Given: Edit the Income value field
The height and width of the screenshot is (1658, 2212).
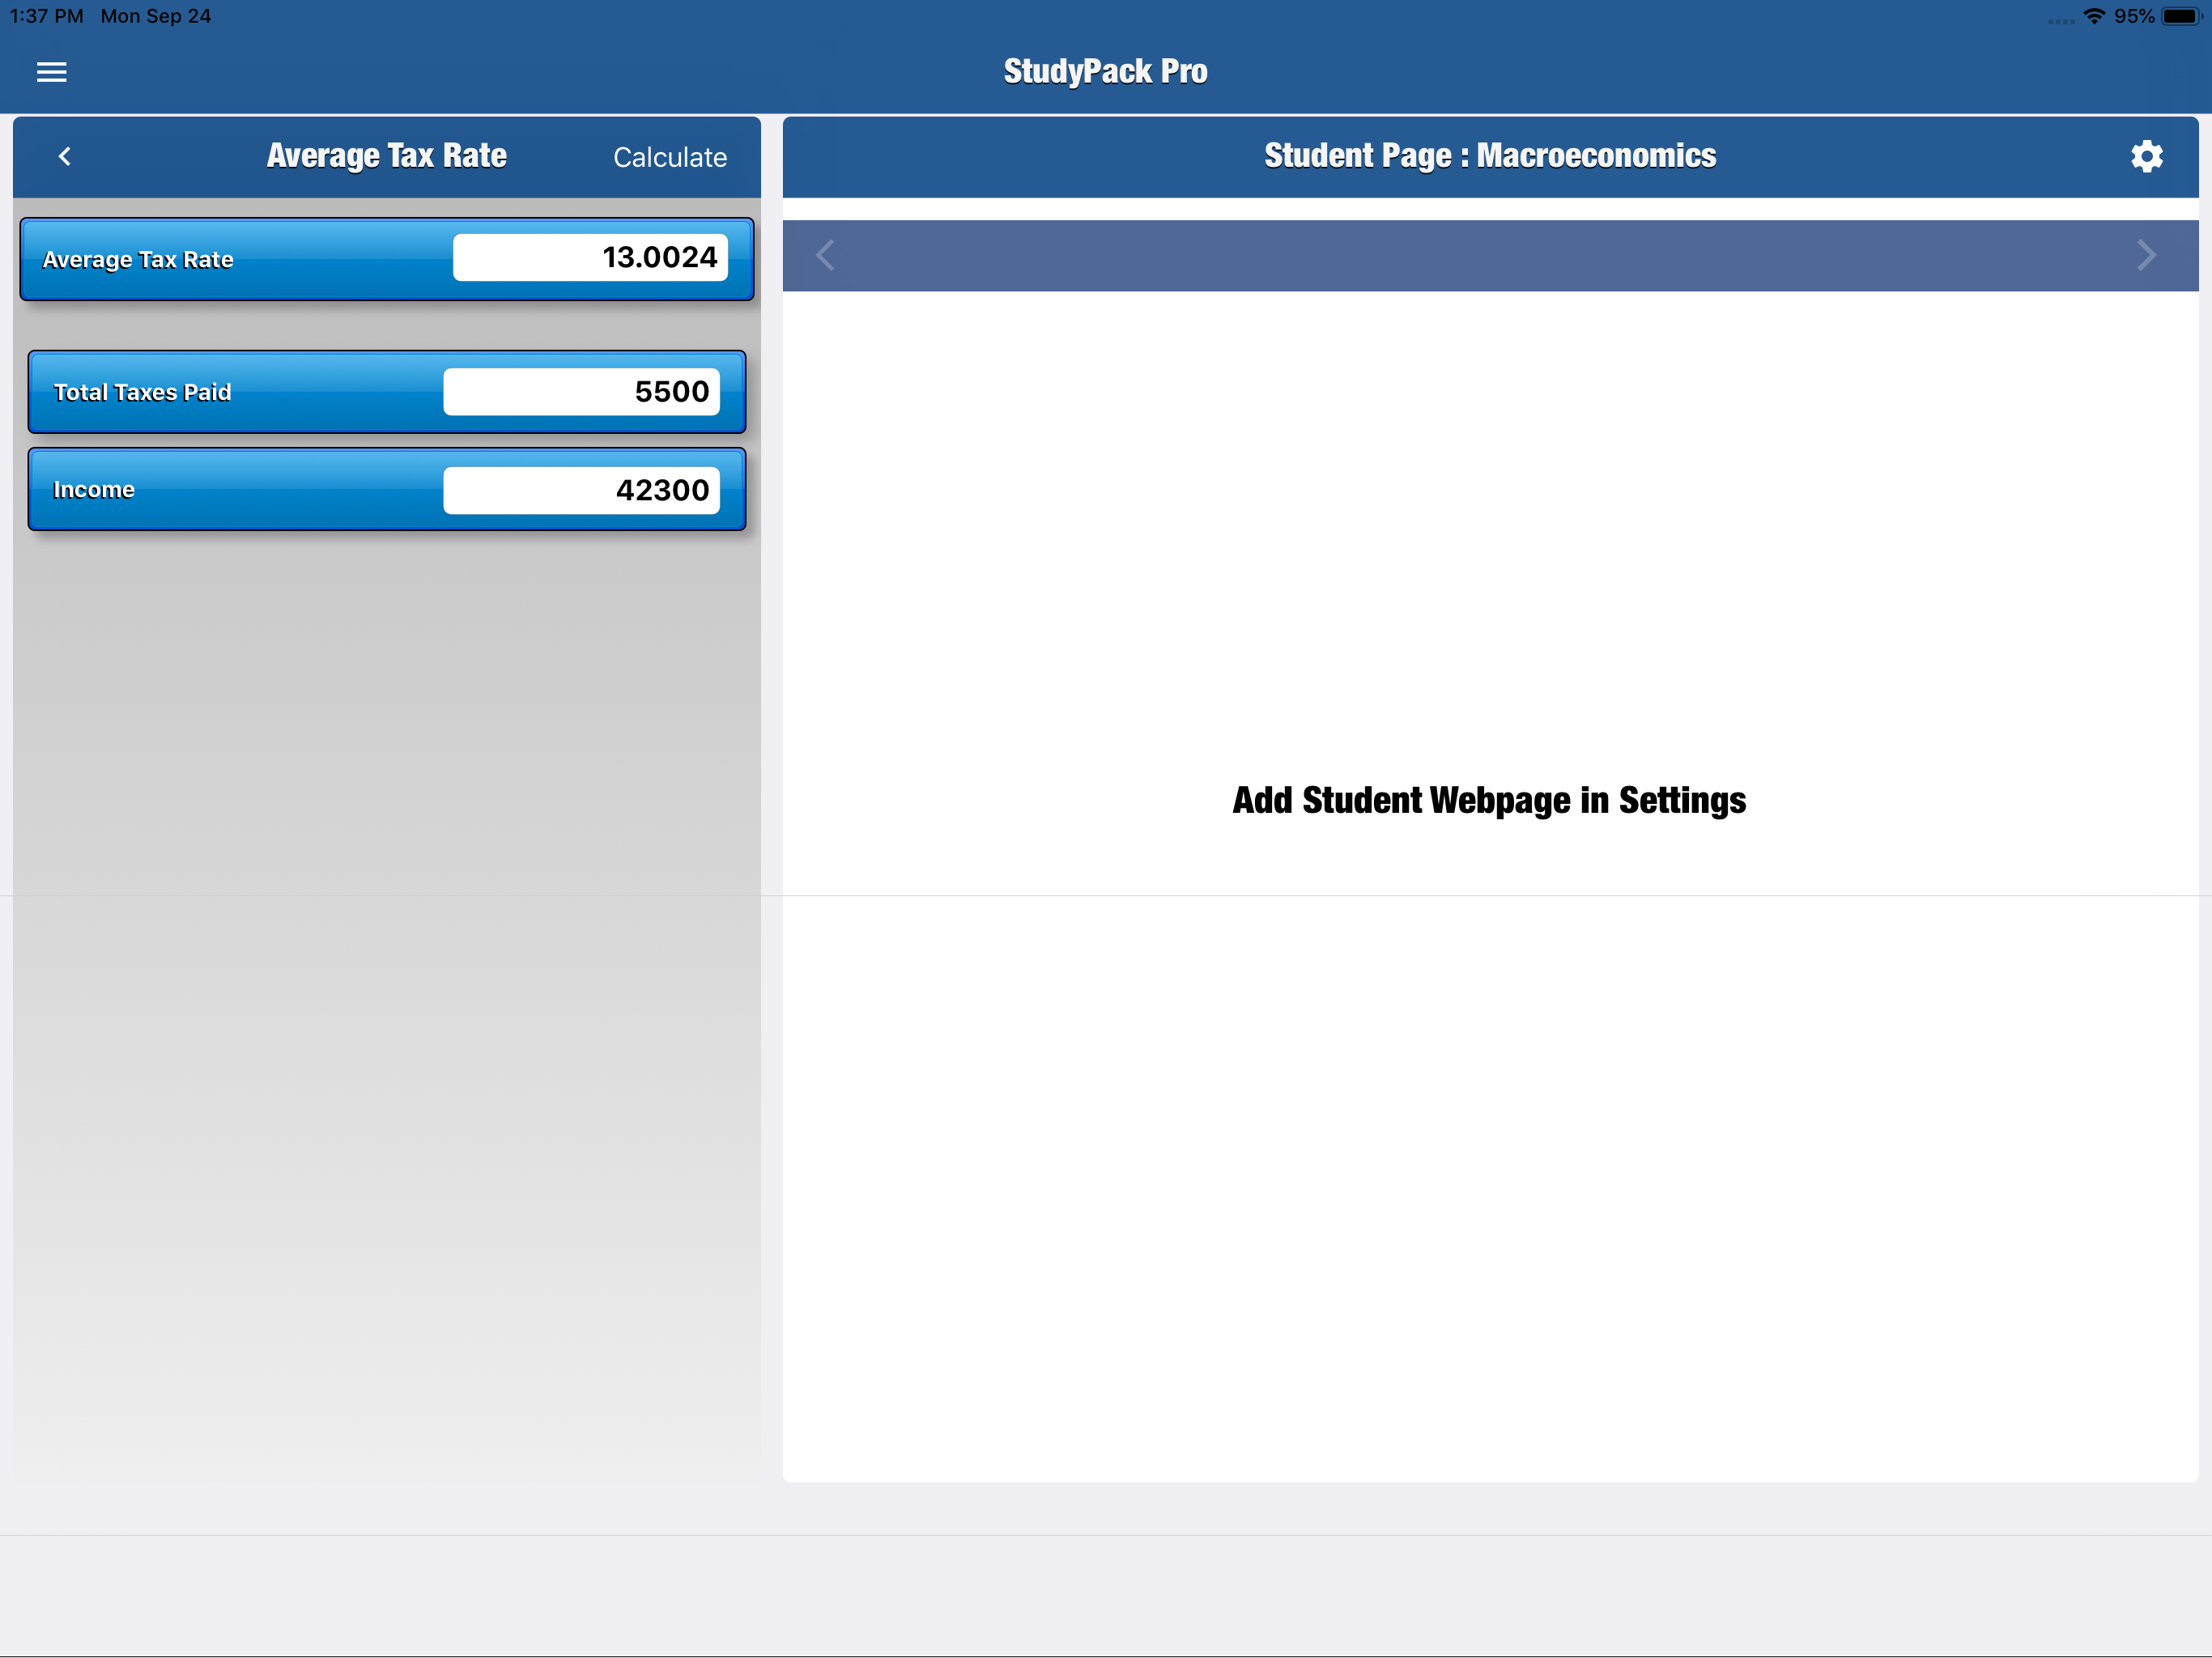Looking at the screenshot, I should click(581, 490).
